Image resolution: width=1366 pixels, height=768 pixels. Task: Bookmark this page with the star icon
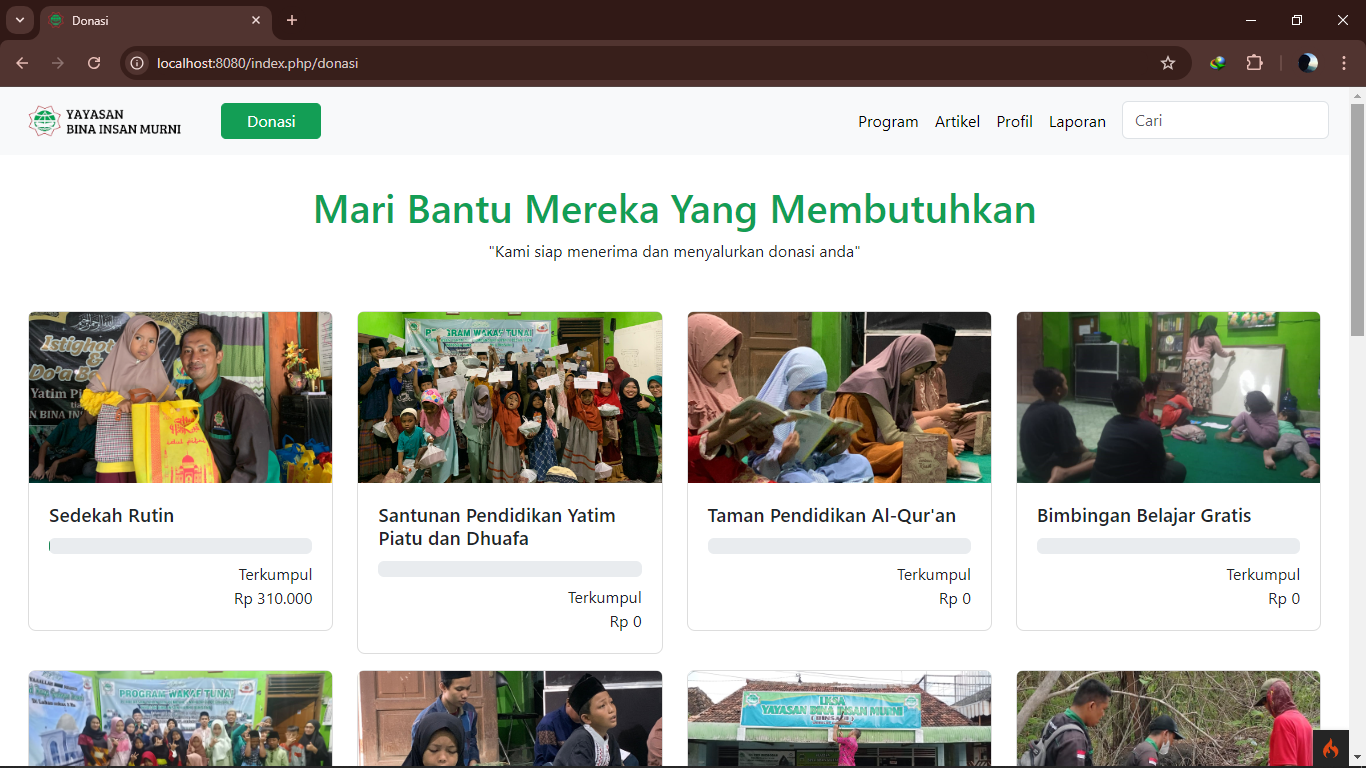[1167, 63]
